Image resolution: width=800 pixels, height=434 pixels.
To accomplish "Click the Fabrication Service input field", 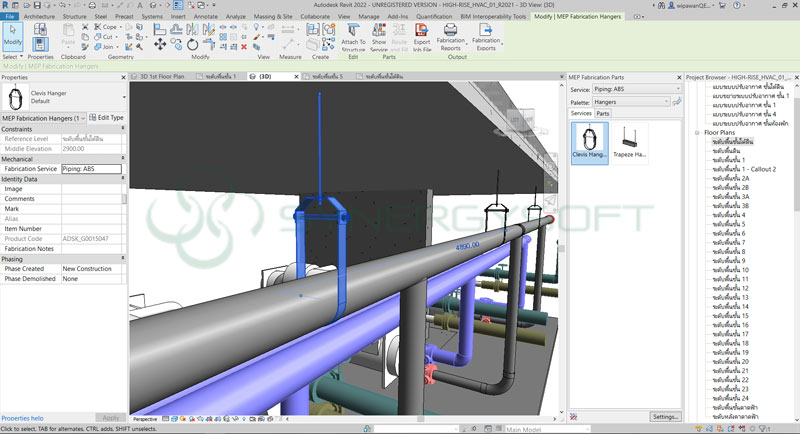I will coord(91,169).
